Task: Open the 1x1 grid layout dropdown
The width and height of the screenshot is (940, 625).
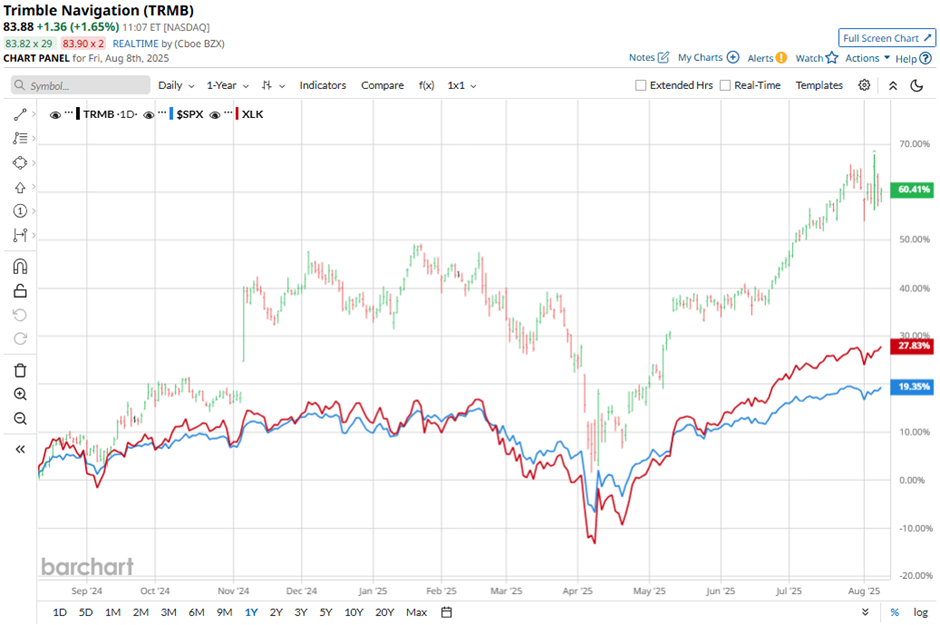Action: (x=462, y=86)
